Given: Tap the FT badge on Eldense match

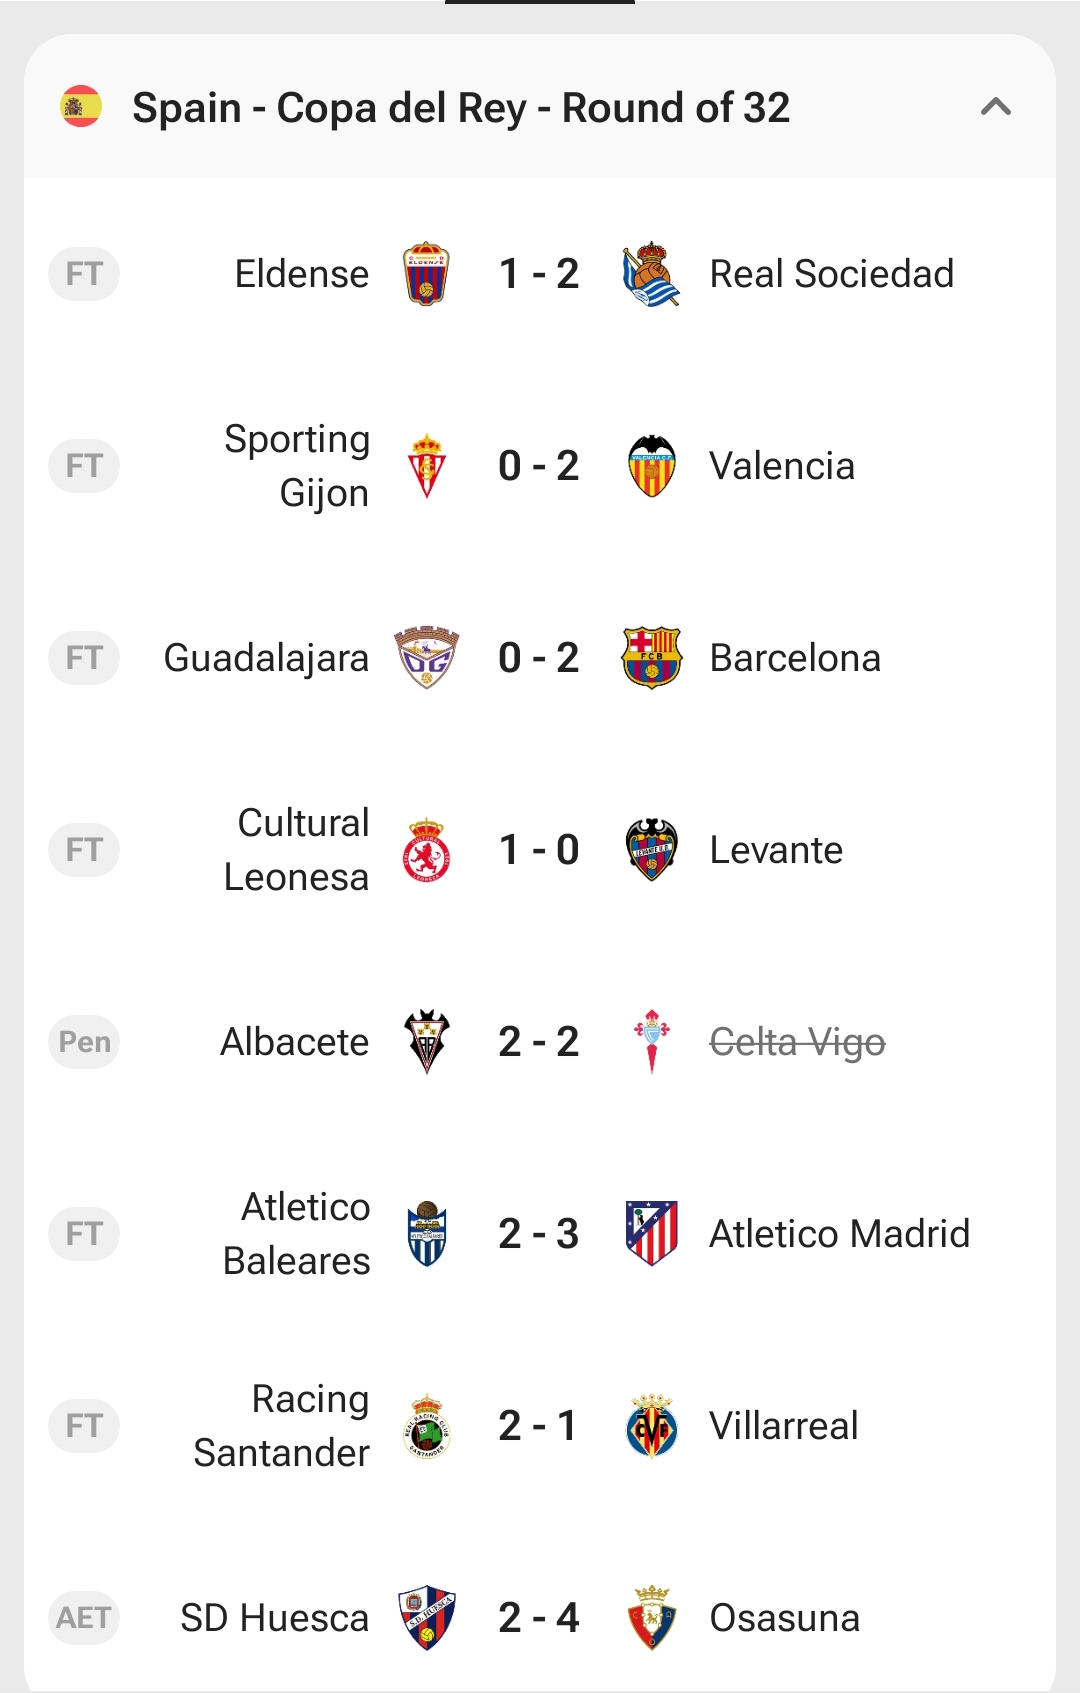Looking at the screenshot, I should point(84,274).
